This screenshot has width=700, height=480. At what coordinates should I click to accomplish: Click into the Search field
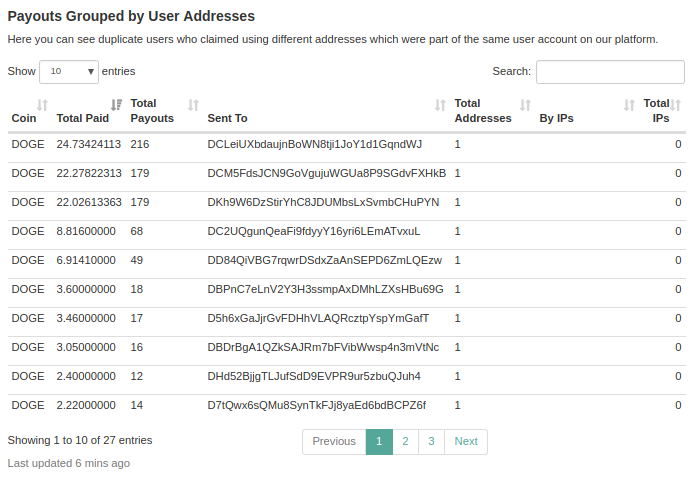click(x=610, y=72)
